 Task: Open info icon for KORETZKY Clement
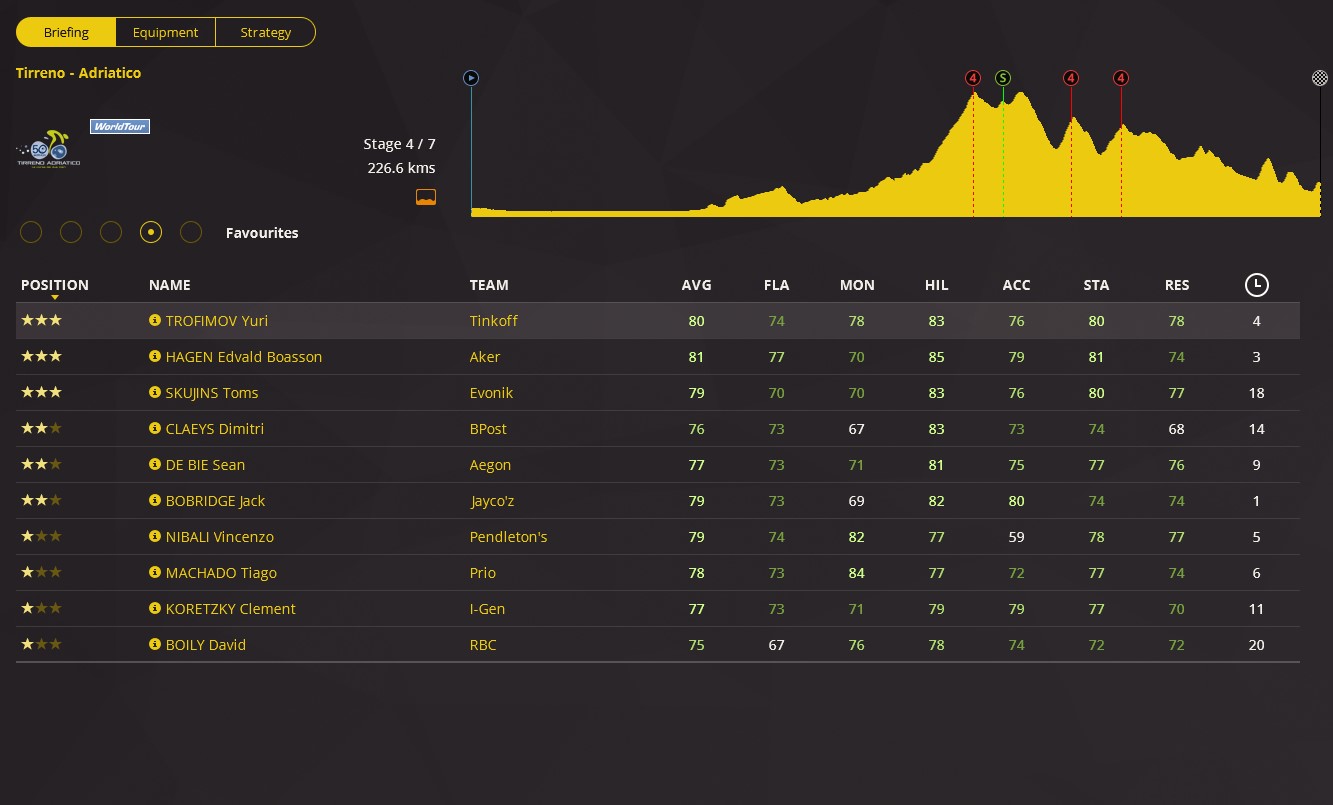click(x=155, y=609)
